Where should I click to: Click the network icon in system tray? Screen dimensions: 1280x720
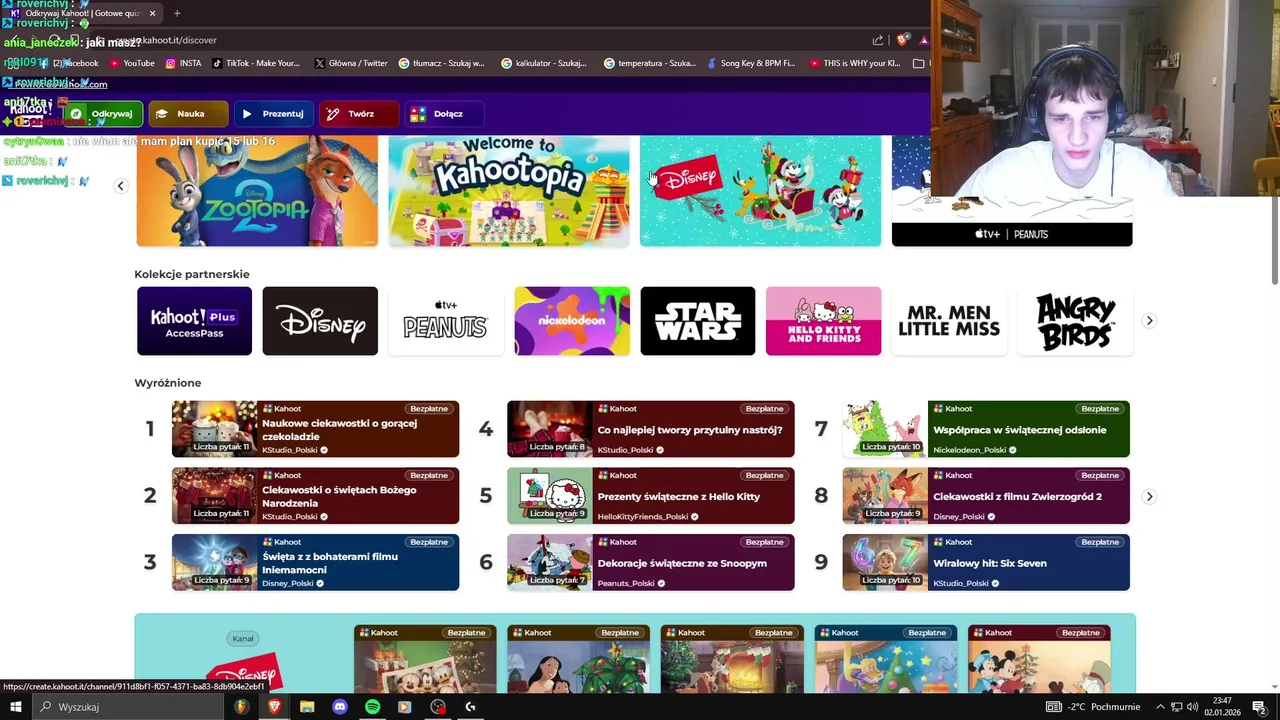1176,707
